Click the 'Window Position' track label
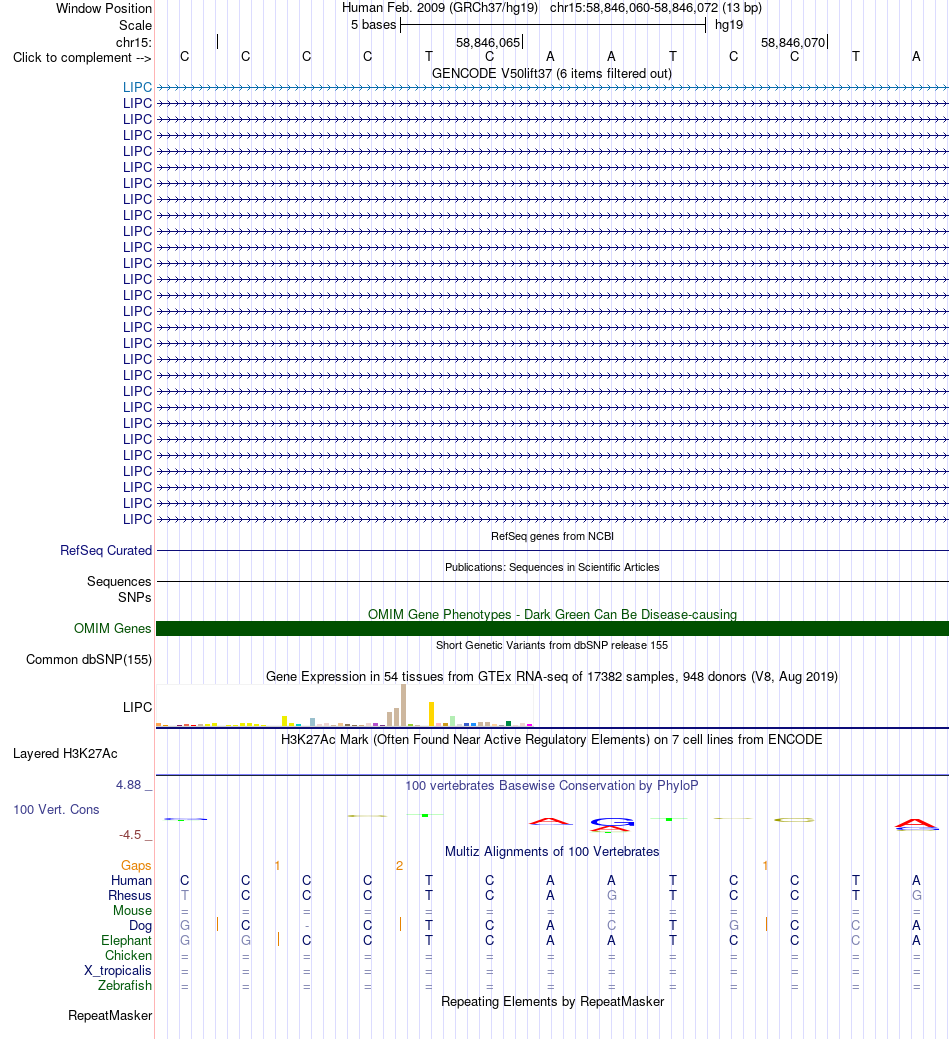Viewport: 950px width, 1039px height. click(104, 9)
